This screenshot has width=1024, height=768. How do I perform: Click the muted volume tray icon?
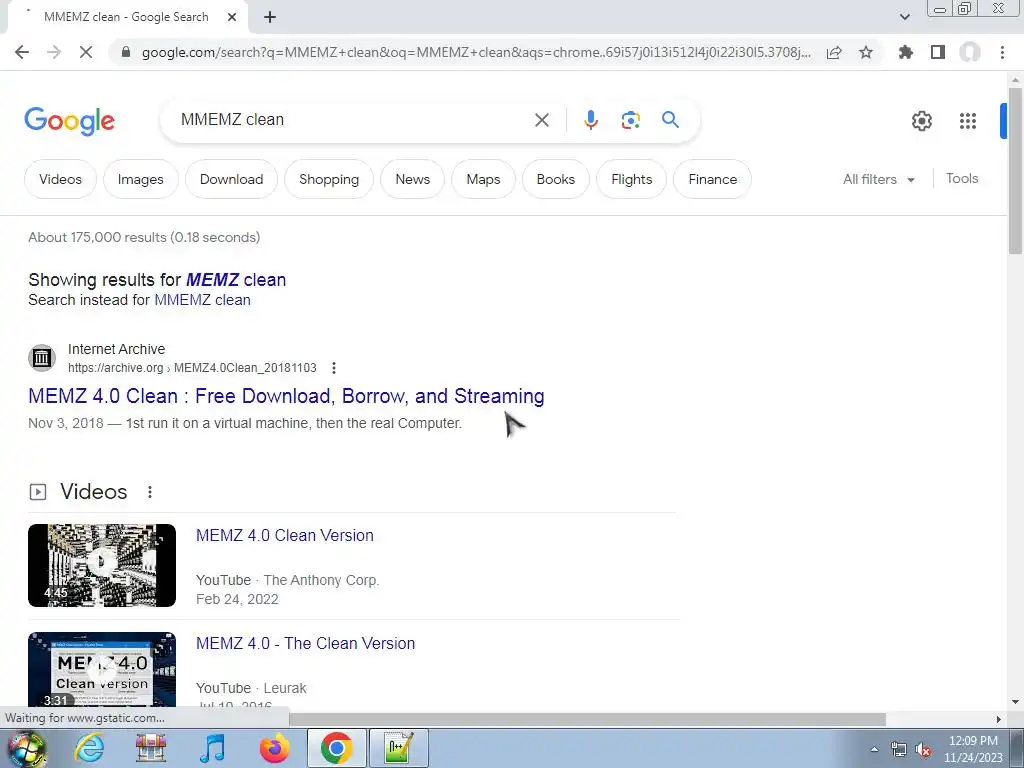(923, 750)
